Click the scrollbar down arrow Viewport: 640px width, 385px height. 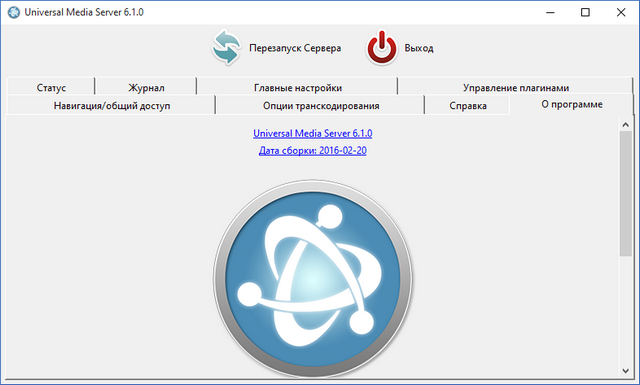pos(625,371)
